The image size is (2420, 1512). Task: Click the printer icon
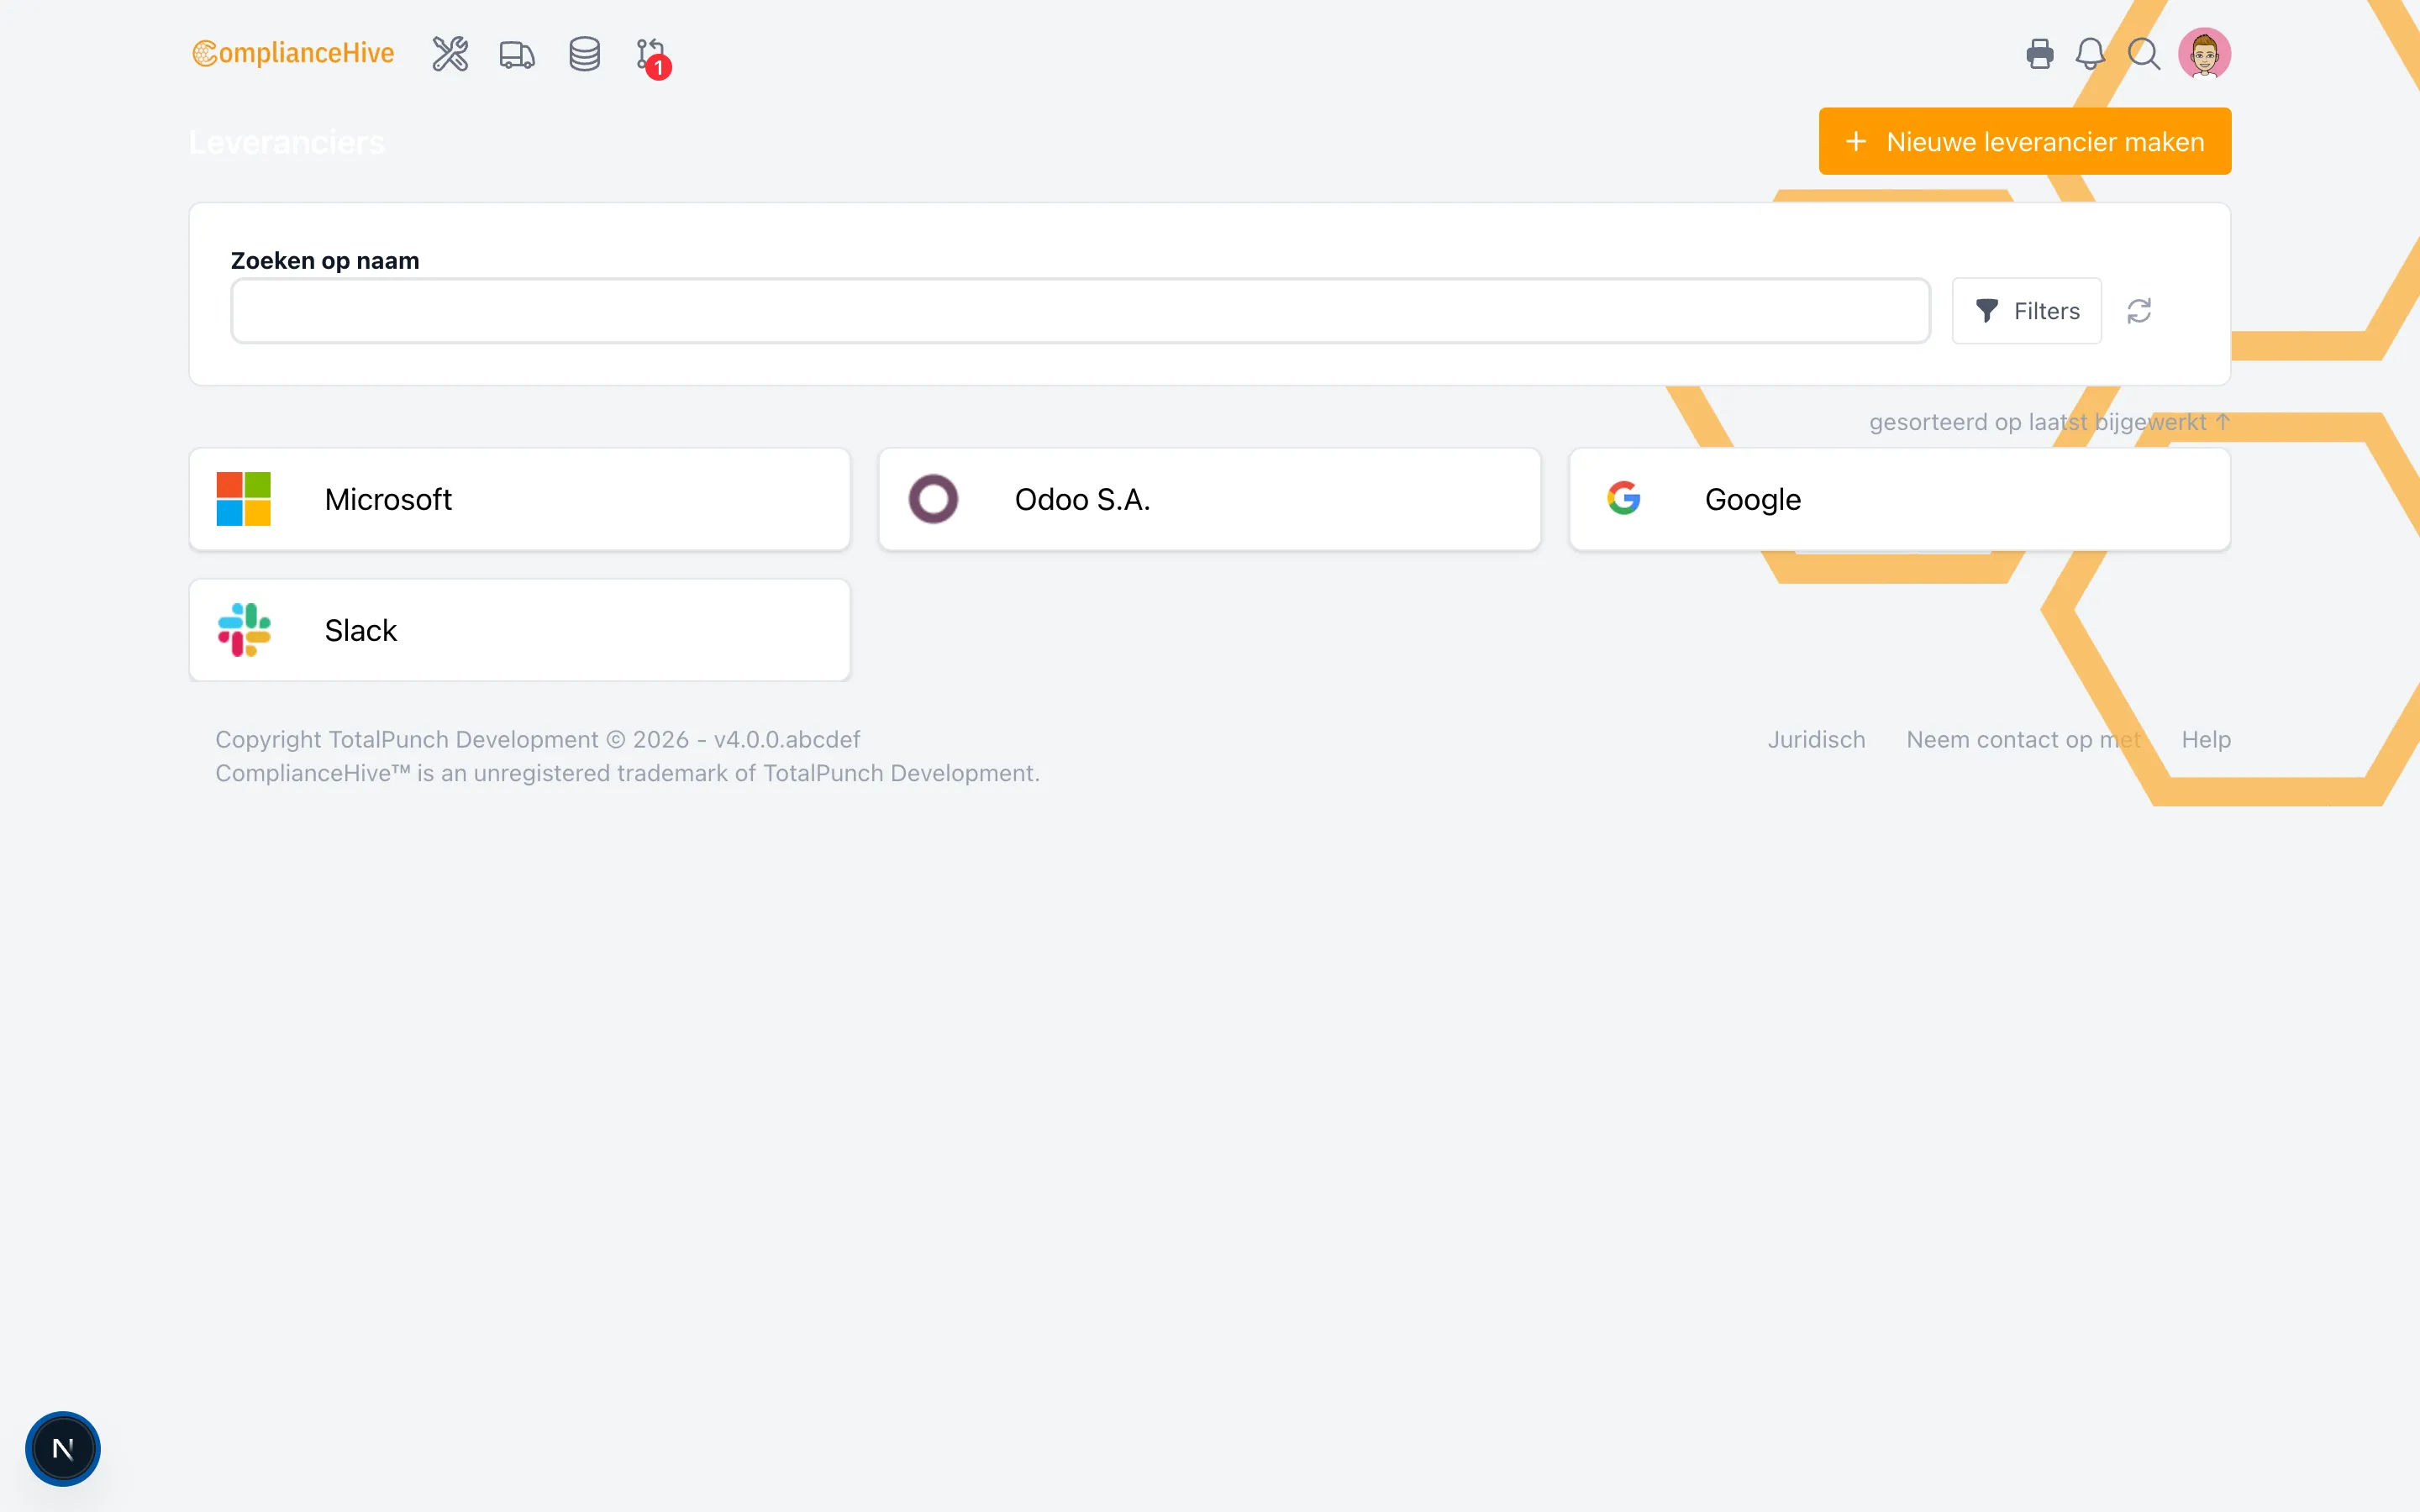2039,53
